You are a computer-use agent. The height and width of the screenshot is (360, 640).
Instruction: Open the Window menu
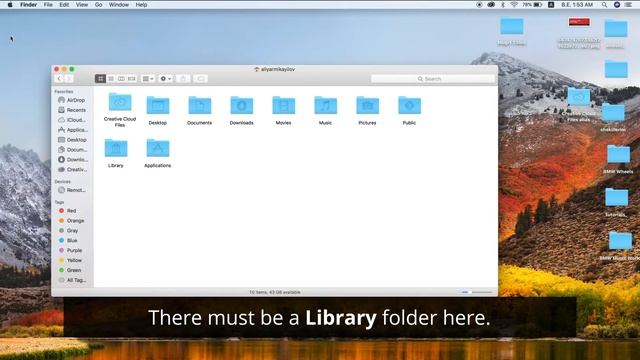point(119,5)
